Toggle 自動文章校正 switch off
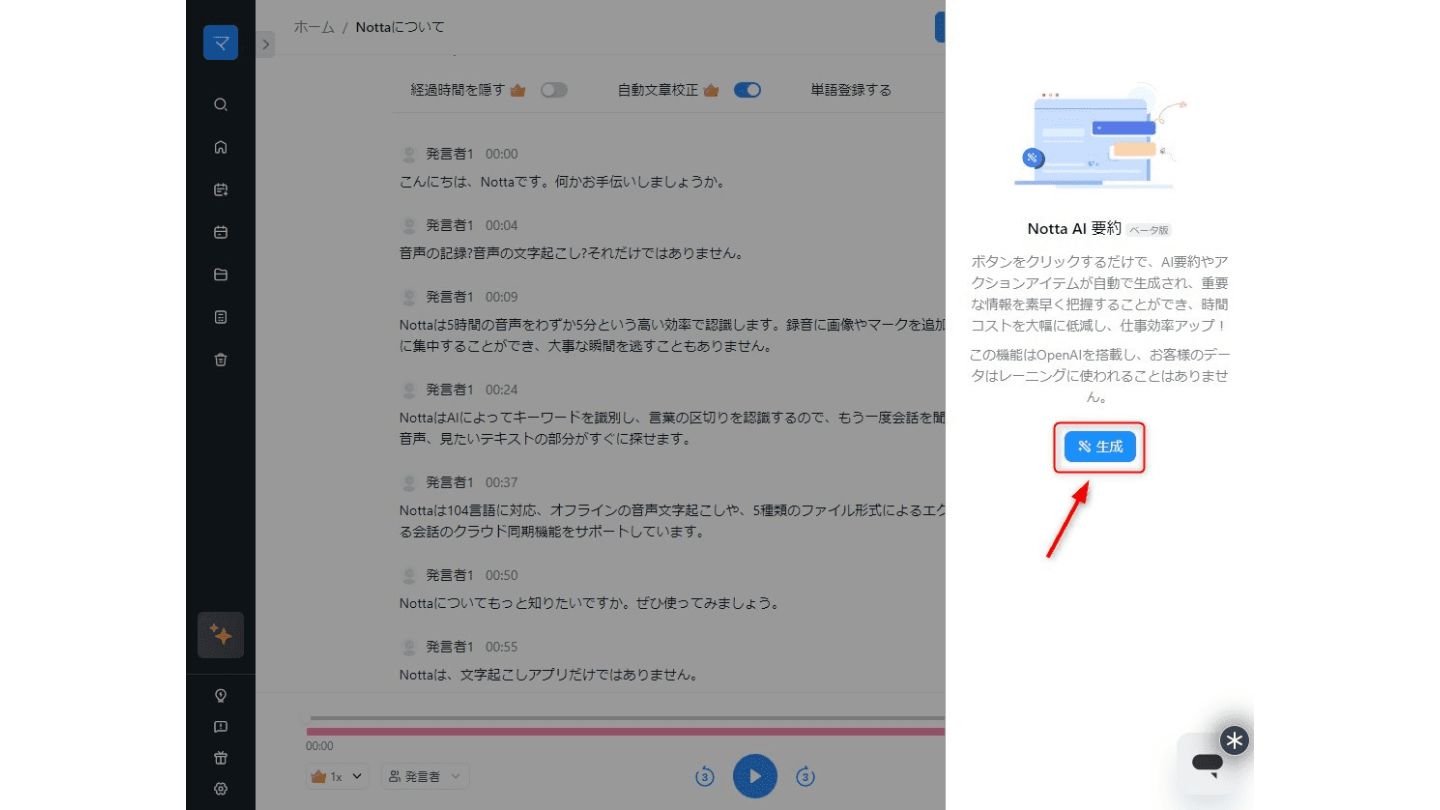The image size is (1440, 810). pos(747,90)
